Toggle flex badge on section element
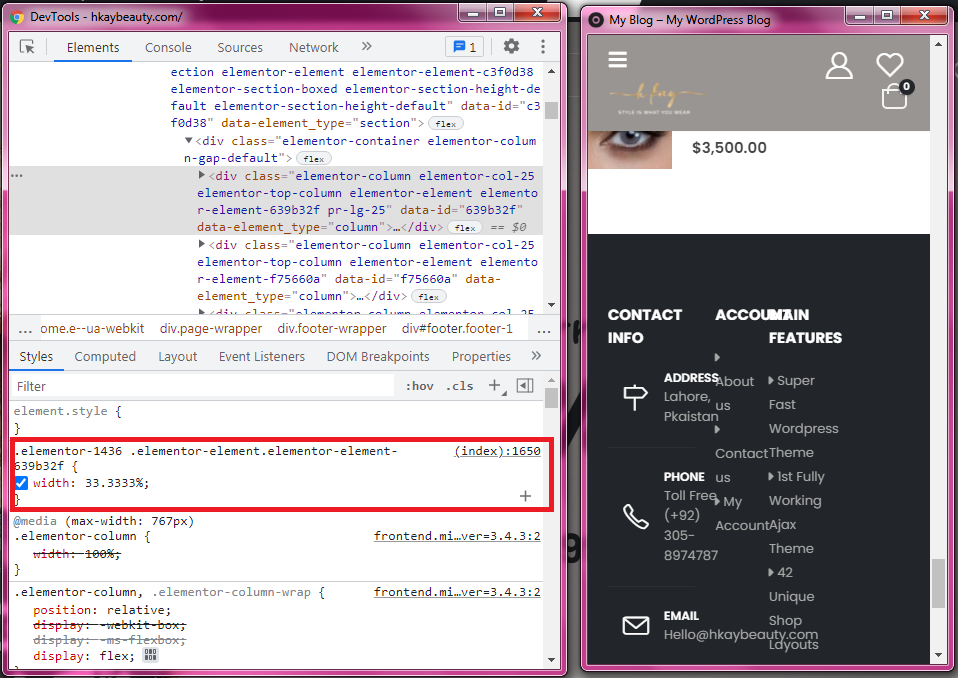The image size is (958, 678). (x=446, y=124)
